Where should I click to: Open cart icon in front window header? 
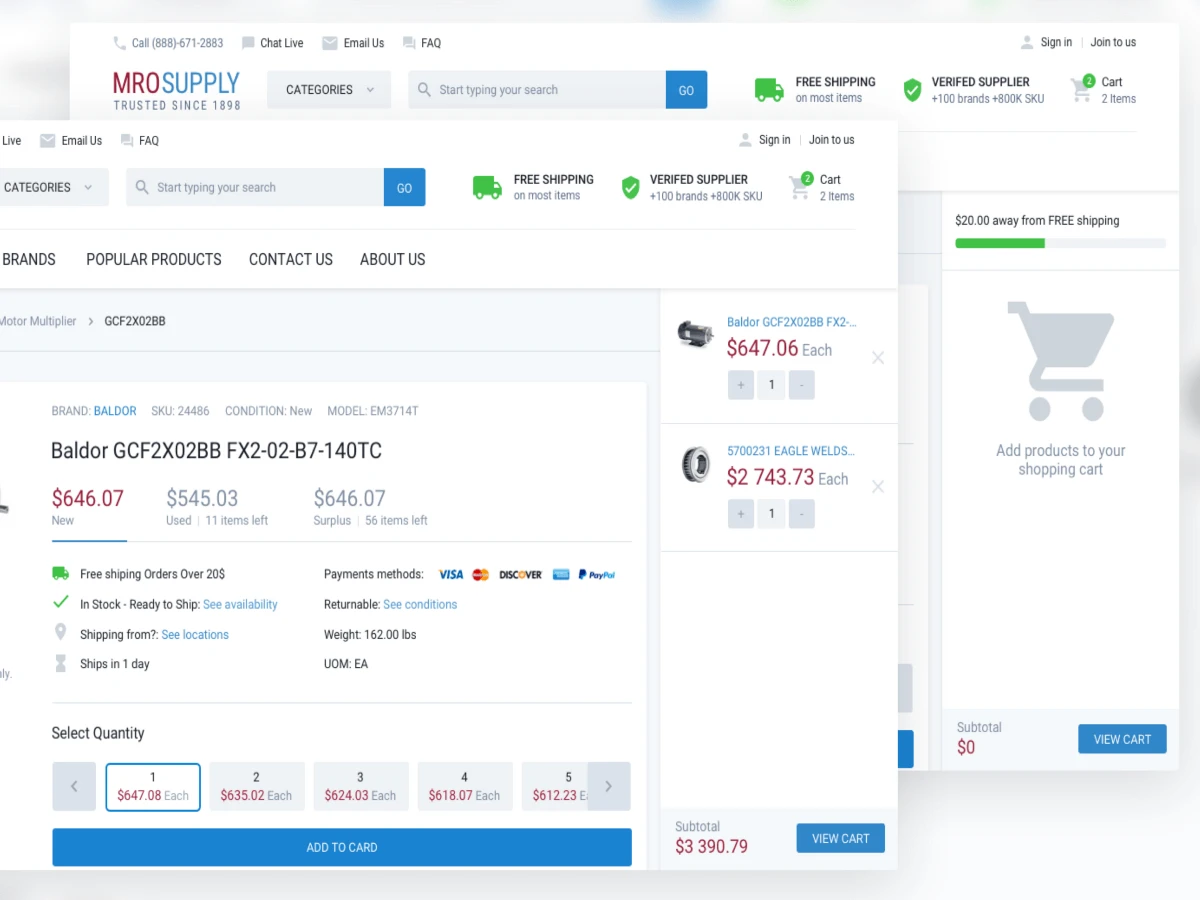(800, 186)
